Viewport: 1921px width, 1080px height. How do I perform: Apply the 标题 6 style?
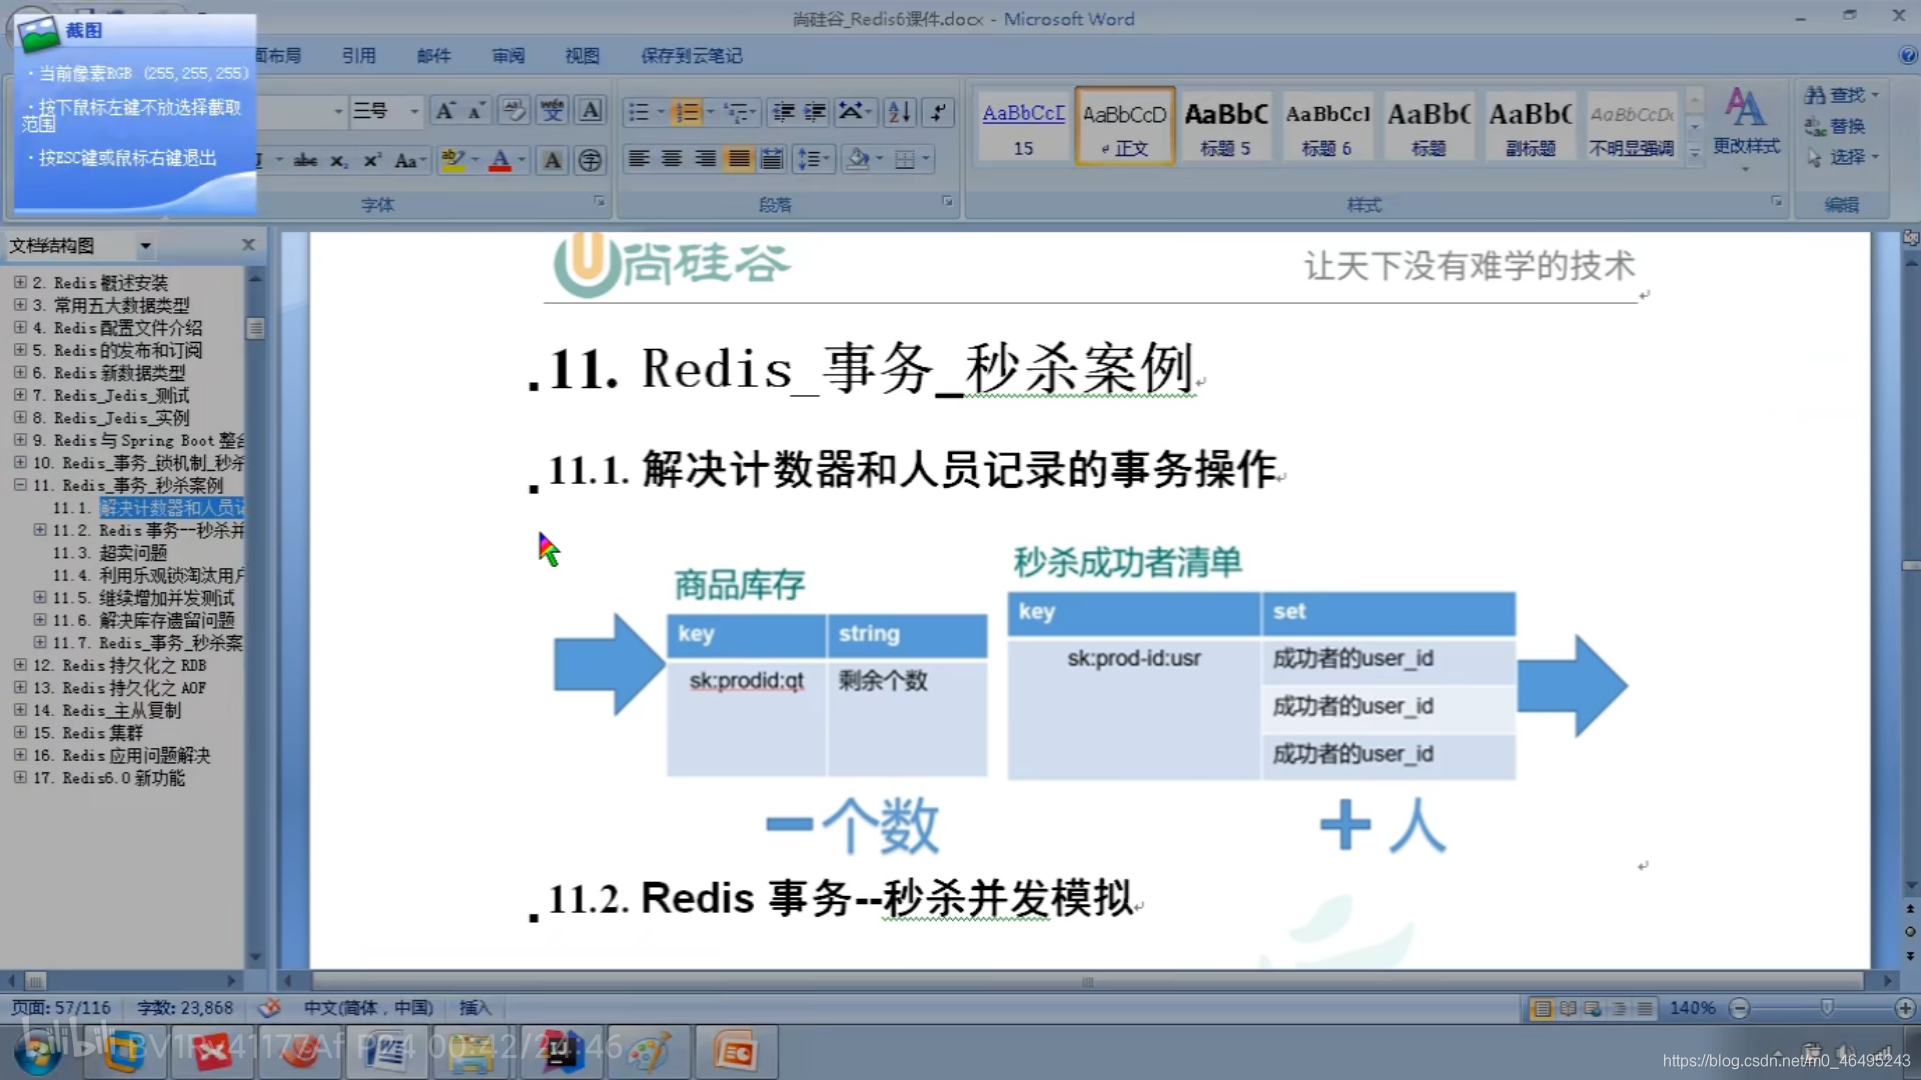pyautogui.click(x=1327, y=126)
